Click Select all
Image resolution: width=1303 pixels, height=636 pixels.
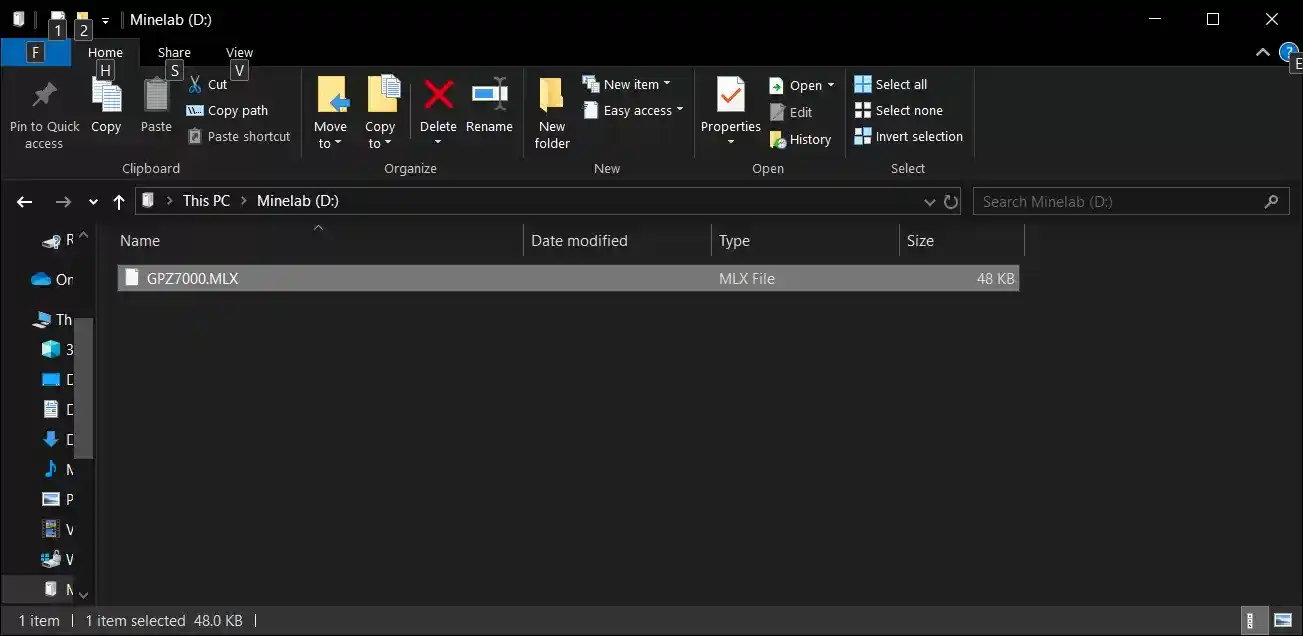click(890, 85)
